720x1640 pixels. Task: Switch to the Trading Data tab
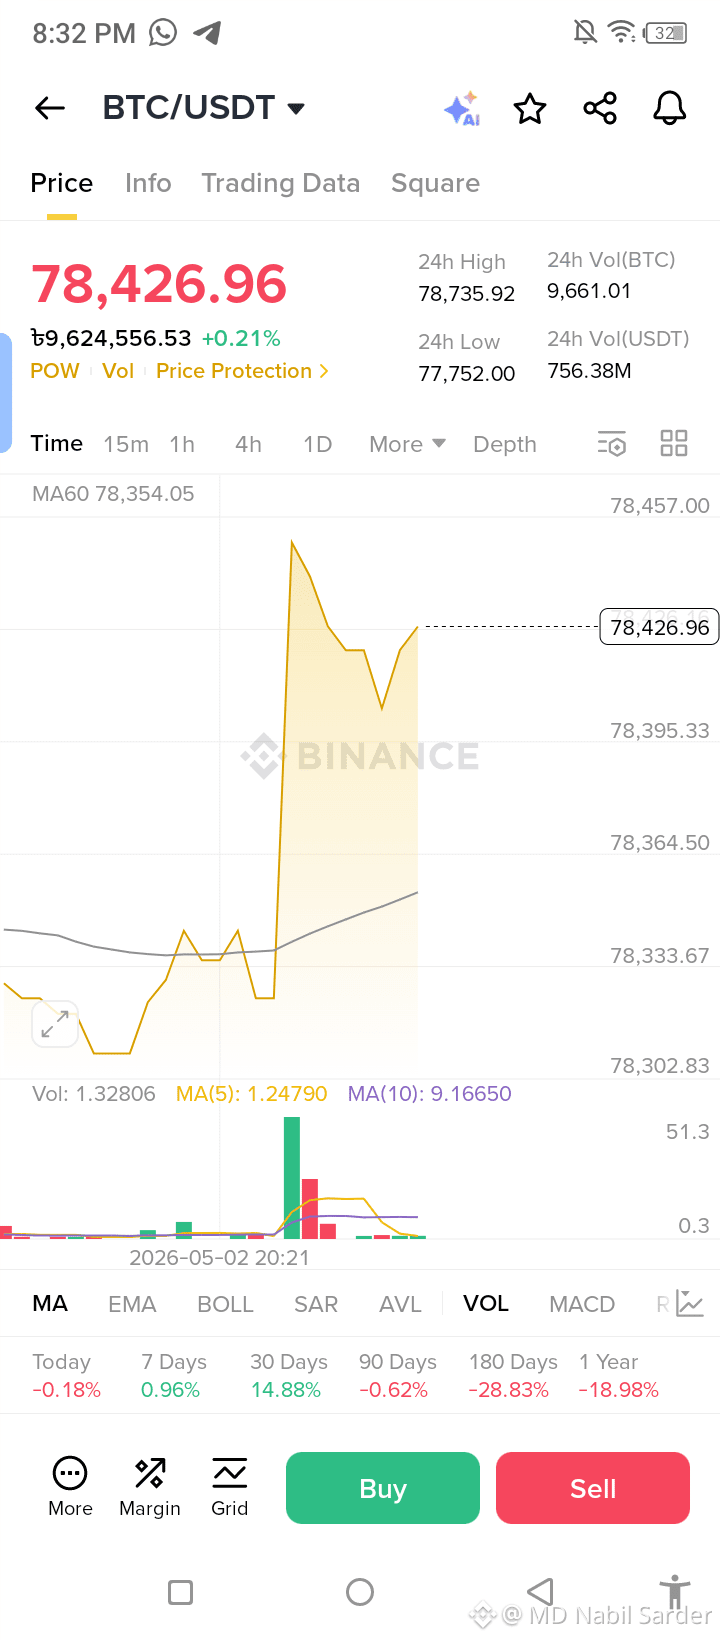coord(281,183)
